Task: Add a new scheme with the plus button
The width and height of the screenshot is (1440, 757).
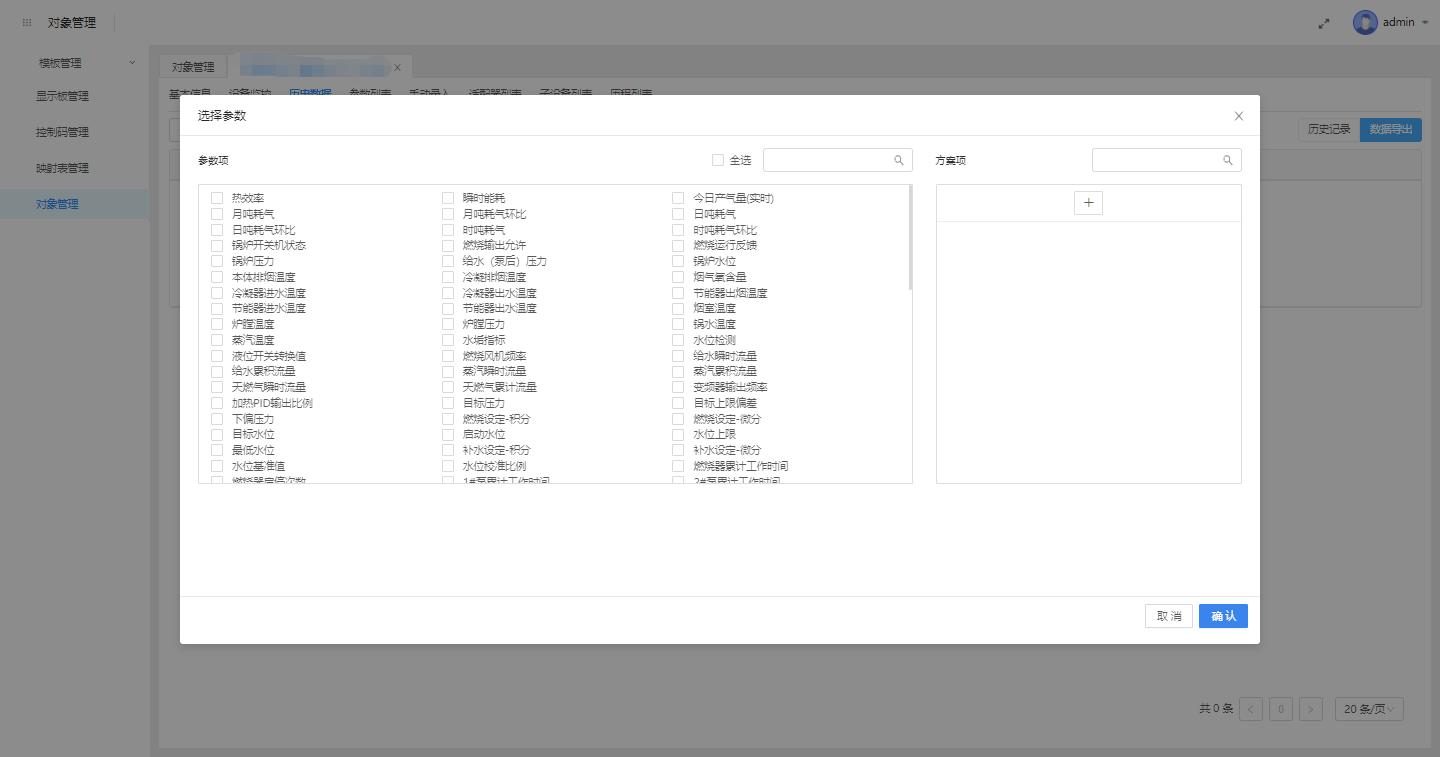Action: pos(1088,203)
